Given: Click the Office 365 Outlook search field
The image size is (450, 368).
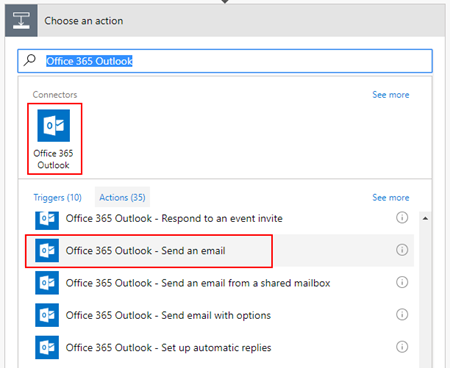Looking at the screenshot, I should click(x=225, y=61).
